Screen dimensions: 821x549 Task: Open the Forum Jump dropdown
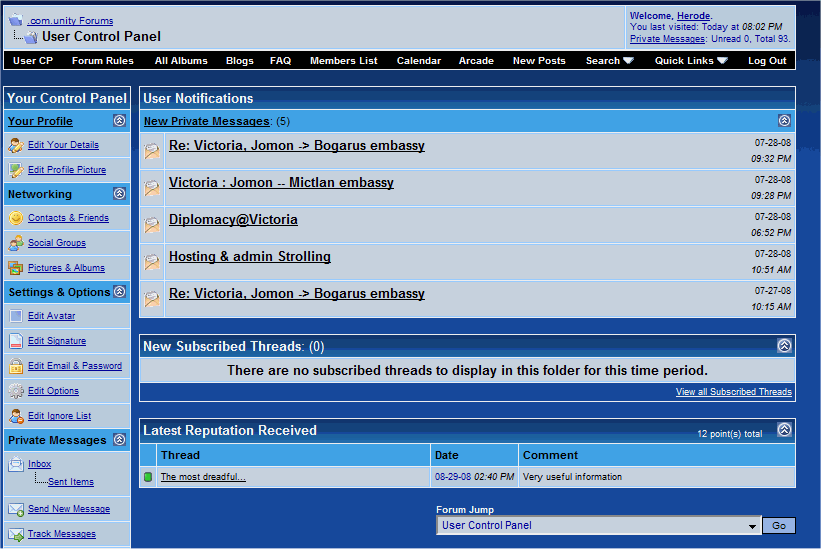pyautogui.click(x=753, y=526)
